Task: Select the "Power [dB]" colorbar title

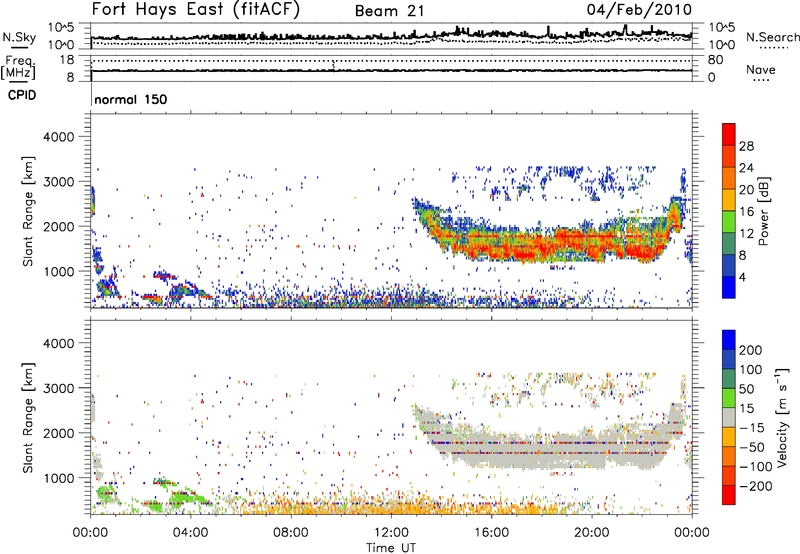Action: [764, 211]
